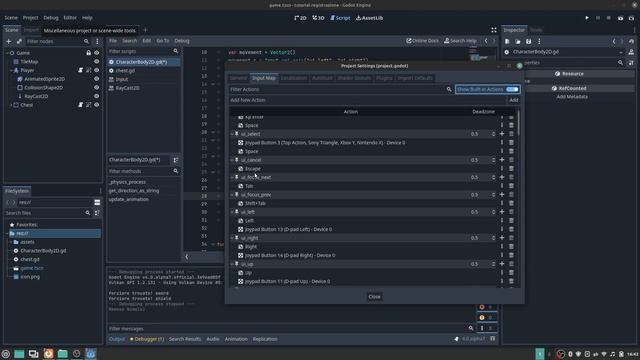Hide the RayCast2D node in the scene tree
This screenshot has height=360, width=640.
97,96
